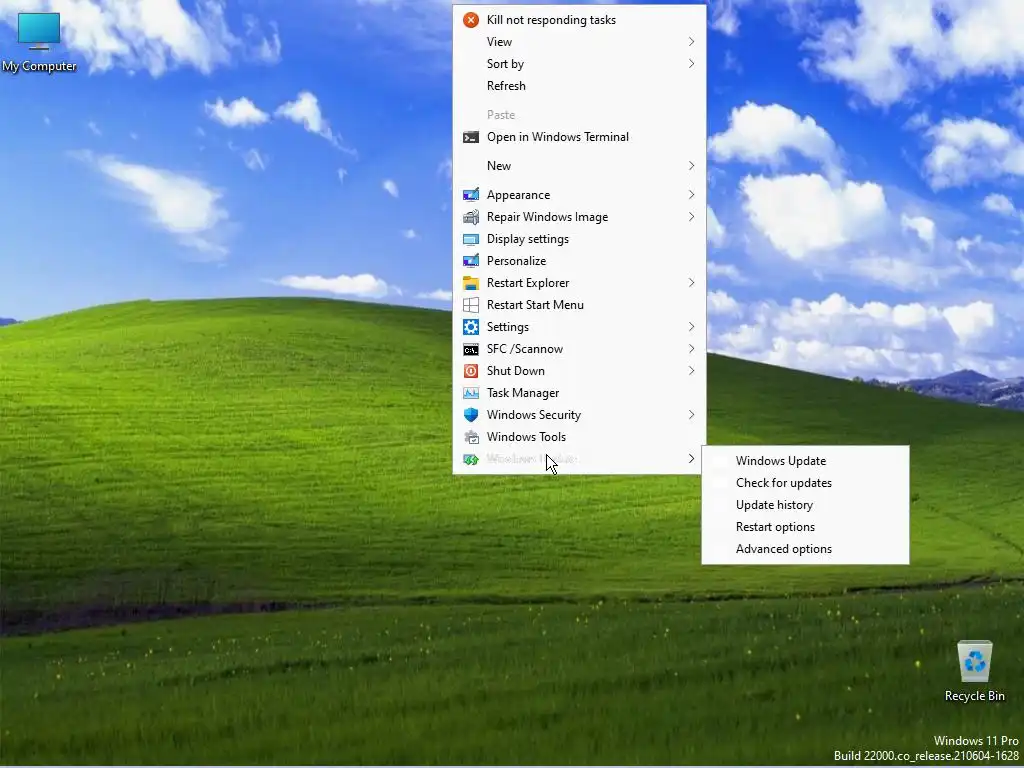1024x768 pixels.
Task: Expand the Restart Explorer submenu arrow
Action: coord(691,283)
